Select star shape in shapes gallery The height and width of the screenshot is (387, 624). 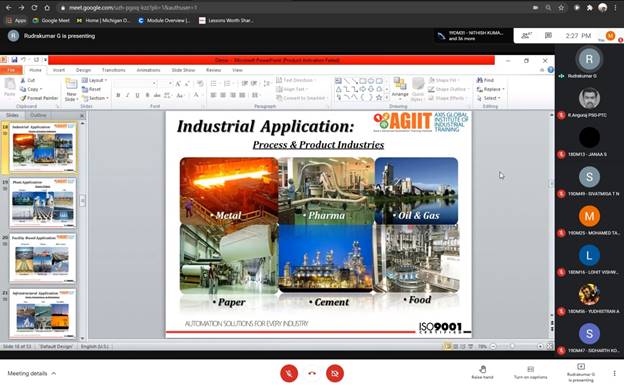pos(379,97)
